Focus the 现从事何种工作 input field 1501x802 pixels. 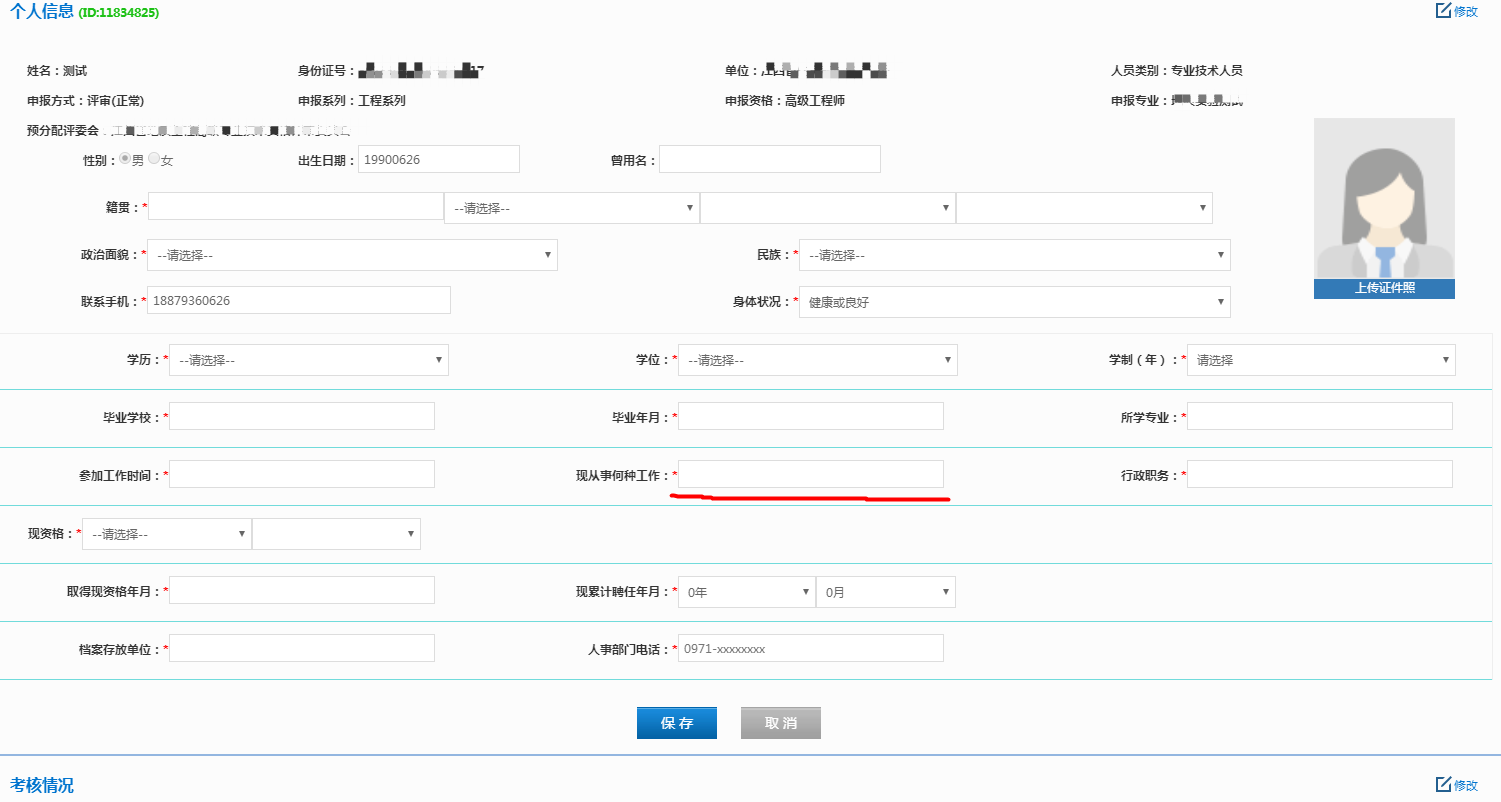point(810,474)
